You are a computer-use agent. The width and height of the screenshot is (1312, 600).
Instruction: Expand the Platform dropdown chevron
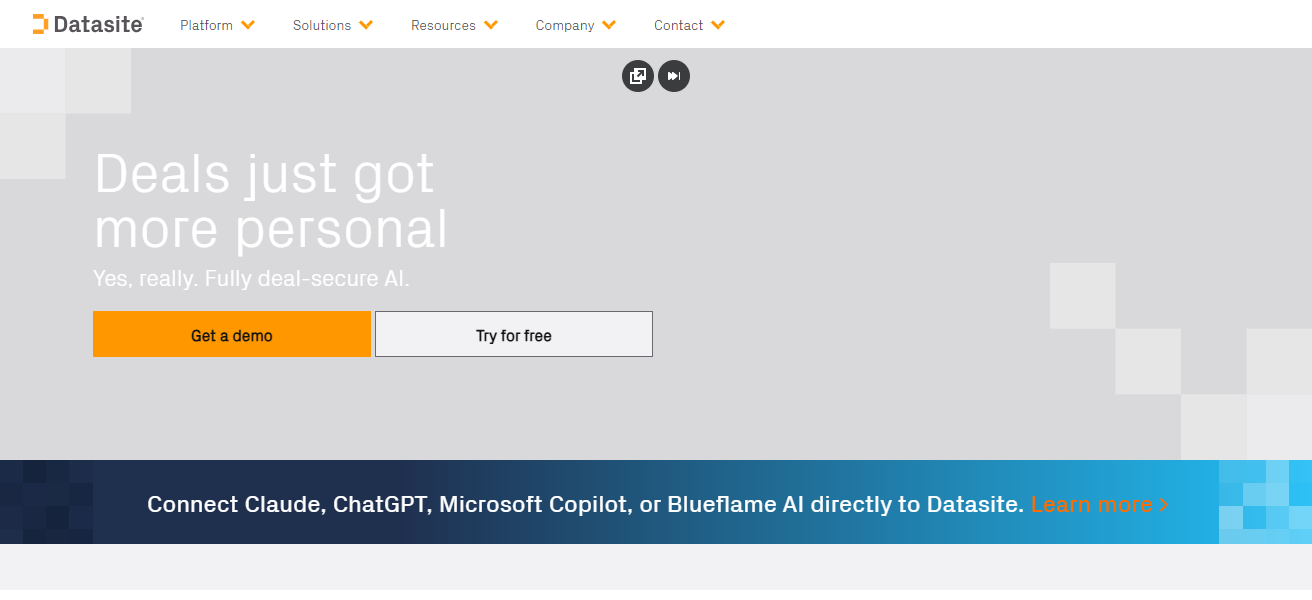click(x=248, y=25)
